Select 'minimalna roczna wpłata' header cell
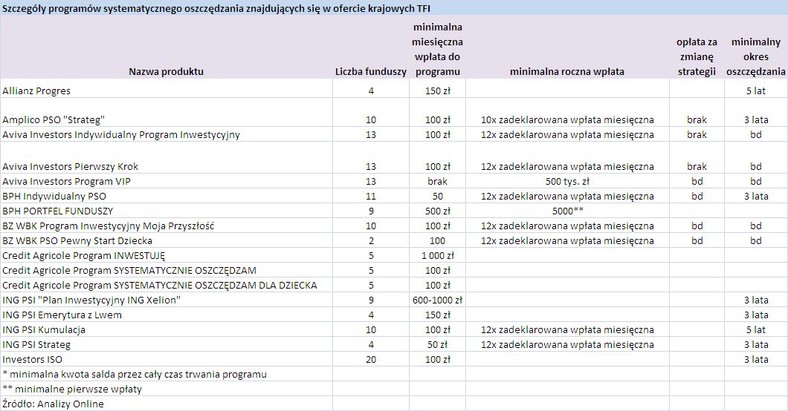This screenshot has width=788, height=411. [x=567, y=71]
